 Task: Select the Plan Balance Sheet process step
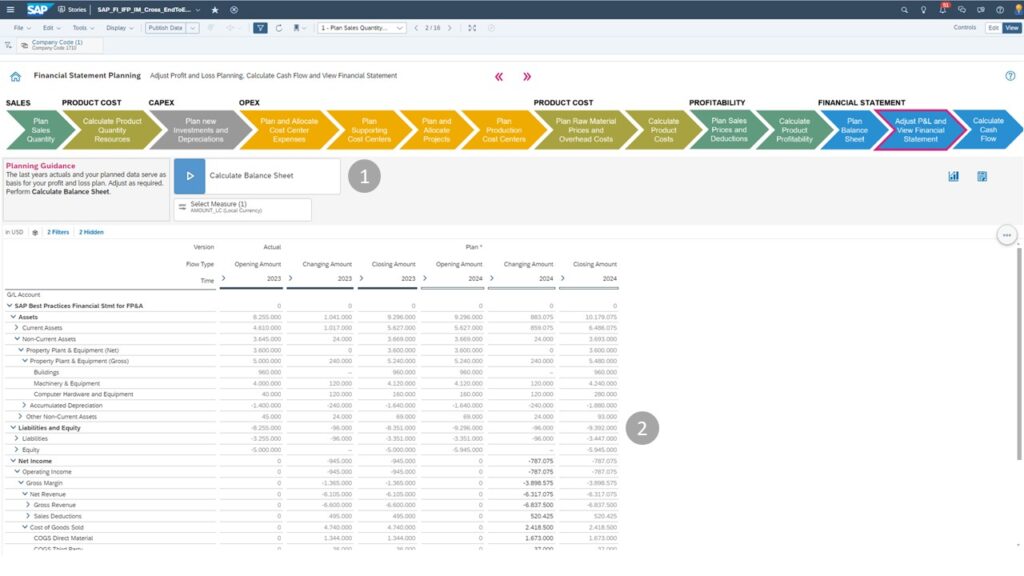click(x=854, y=130)
